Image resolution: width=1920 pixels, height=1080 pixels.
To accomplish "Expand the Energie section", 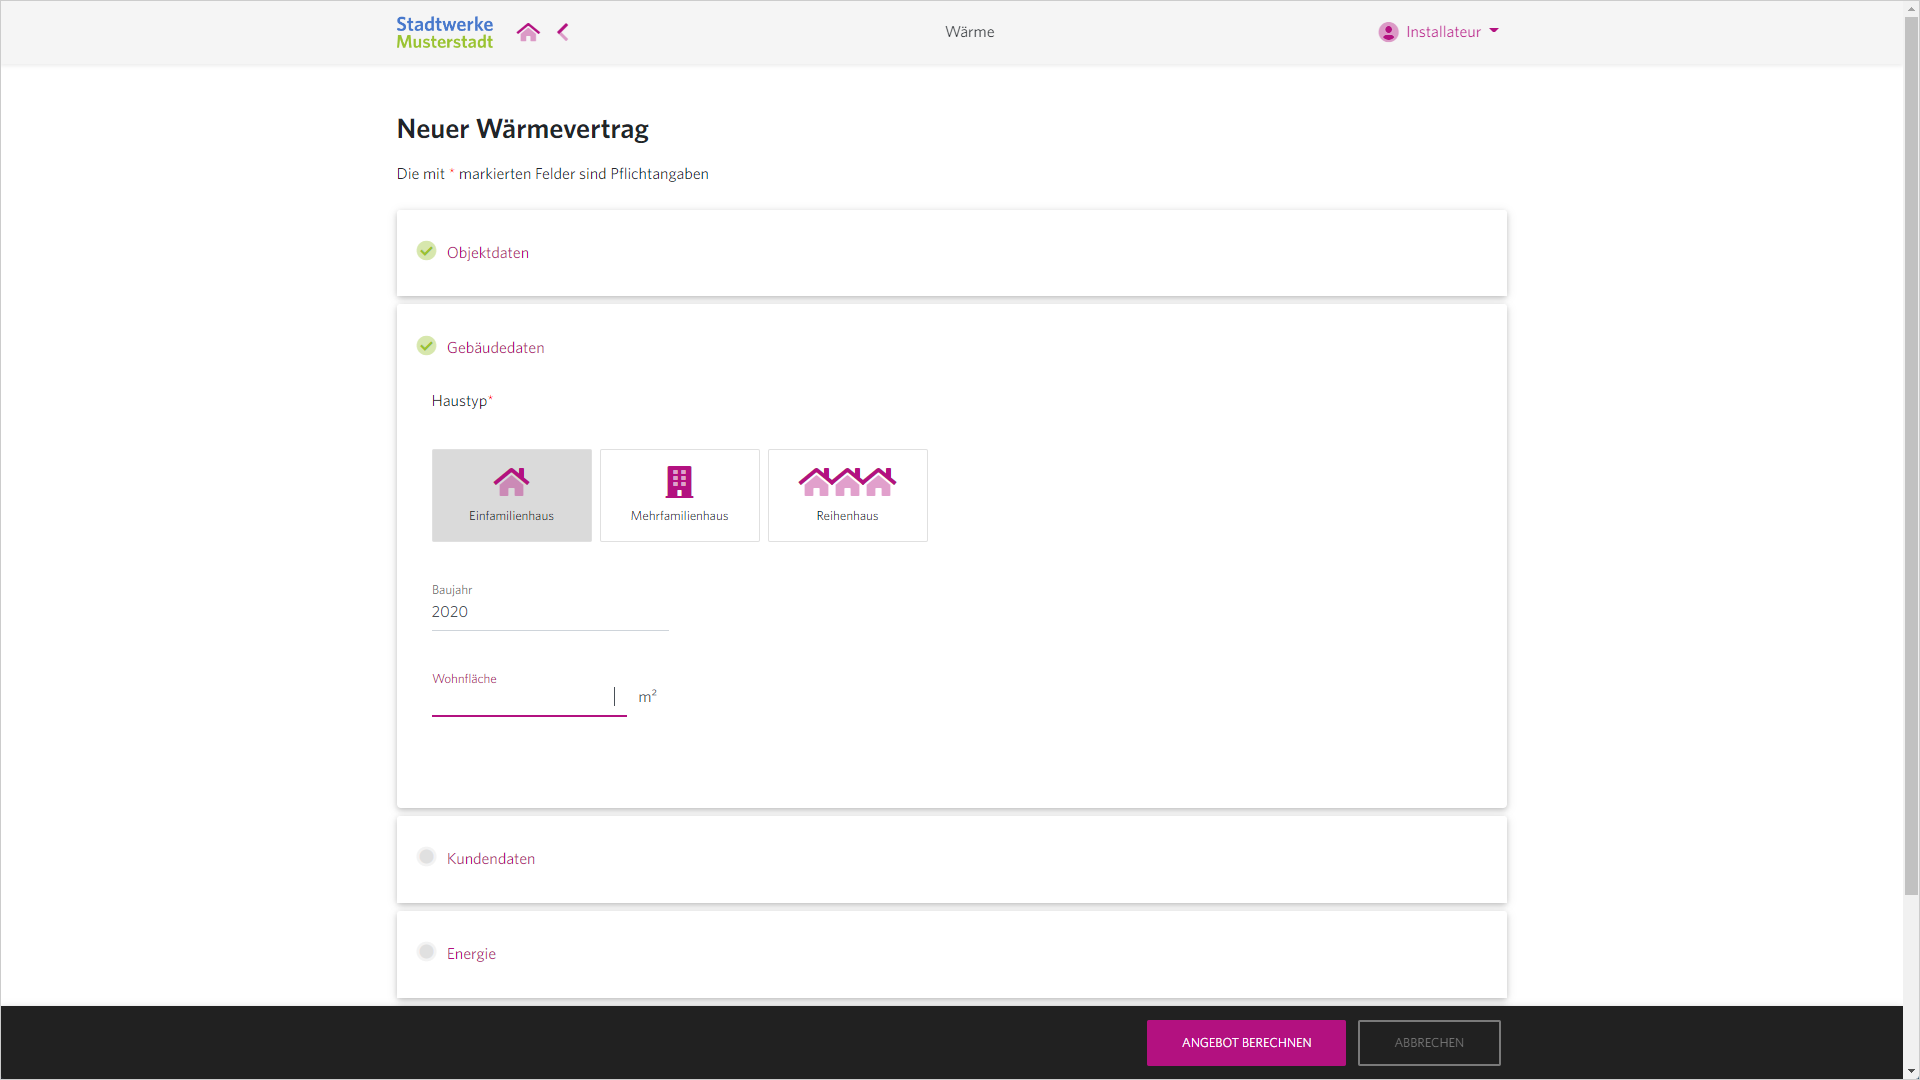I will tap(471, 954).
